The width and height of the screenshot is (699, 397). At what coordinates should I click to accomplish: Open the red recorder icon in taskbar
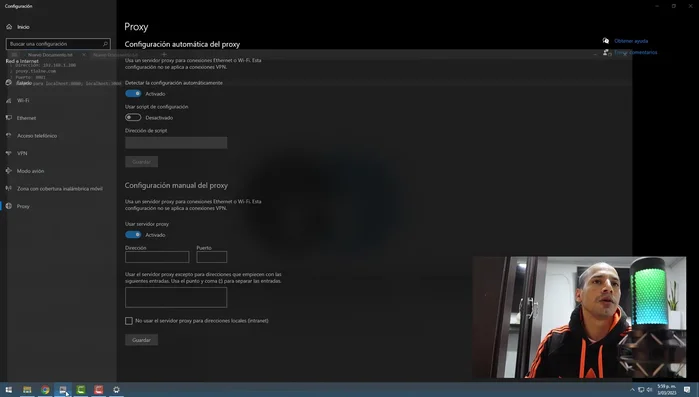99,390
